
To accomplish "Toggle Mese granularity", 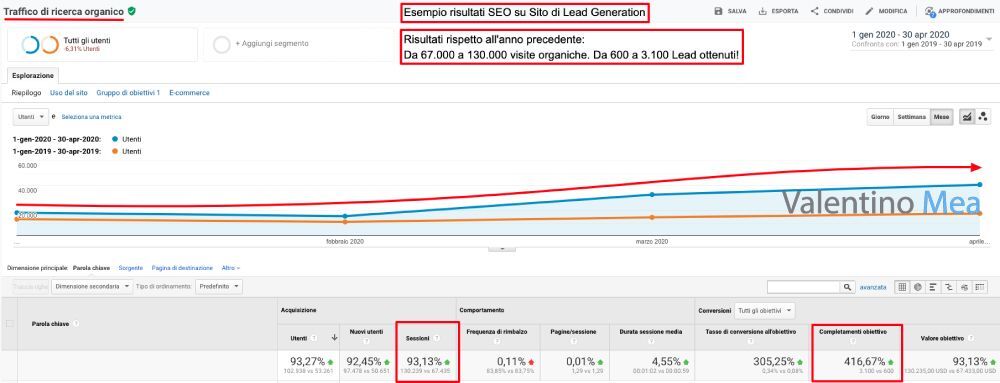I will [941, 117].
